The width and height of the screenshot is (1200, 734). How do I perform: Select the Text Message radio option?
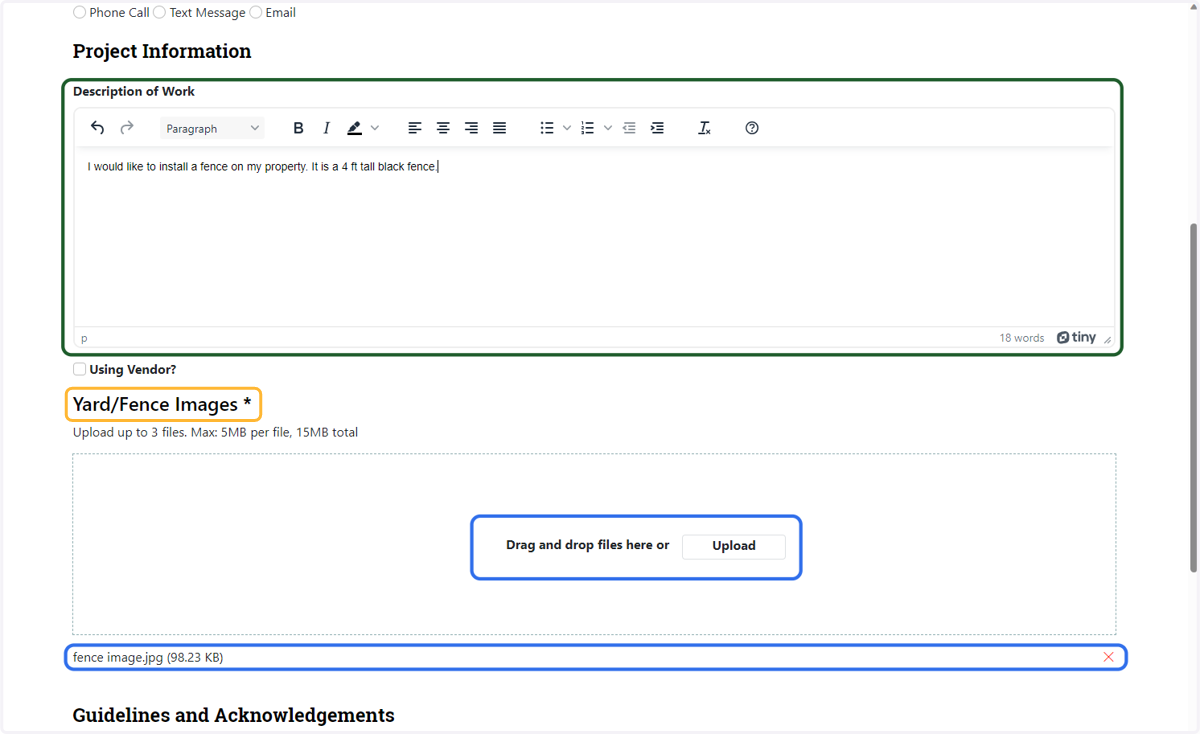point(160,13)
